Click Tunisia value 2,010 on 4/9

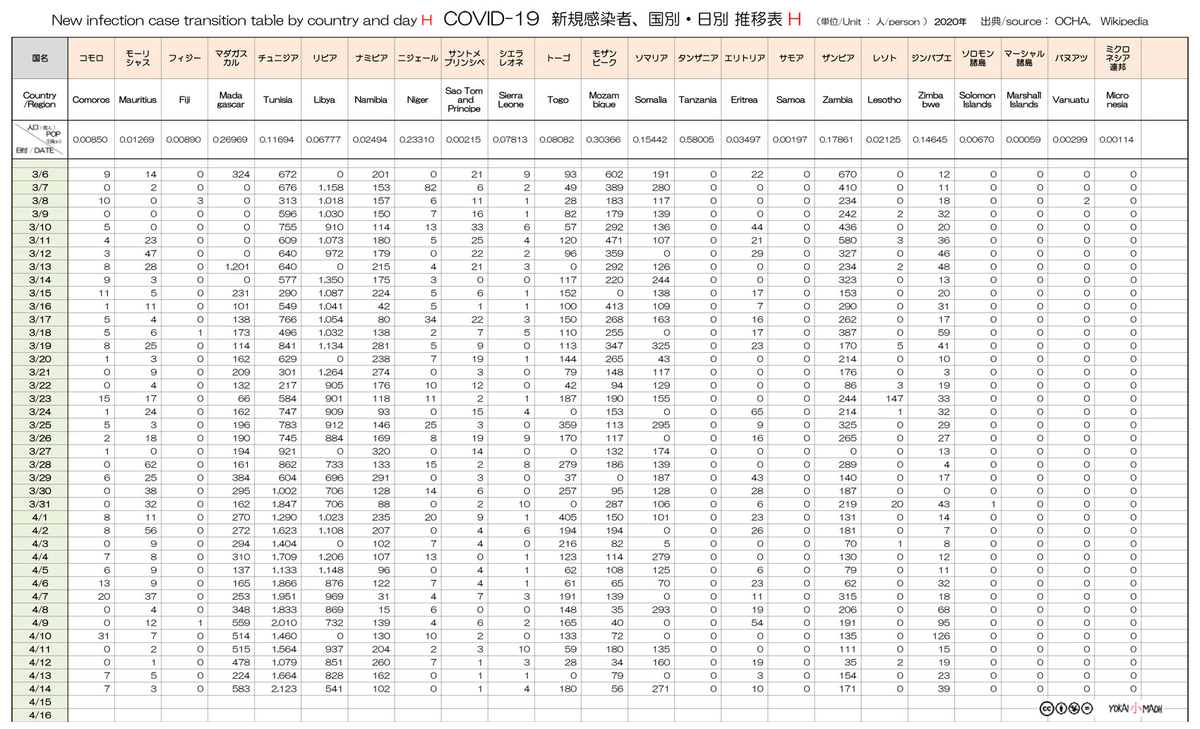[x=283, y=623]
